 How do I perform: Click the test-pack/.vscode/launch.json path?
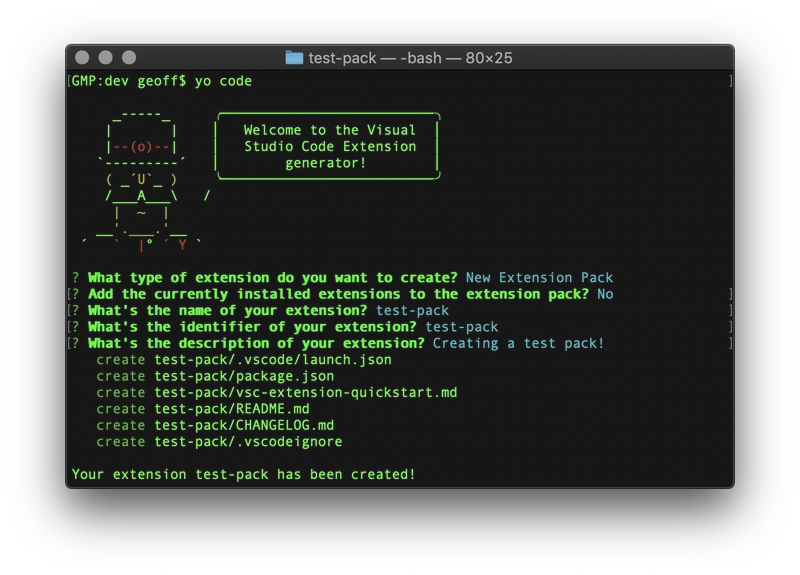pos(273,360)
